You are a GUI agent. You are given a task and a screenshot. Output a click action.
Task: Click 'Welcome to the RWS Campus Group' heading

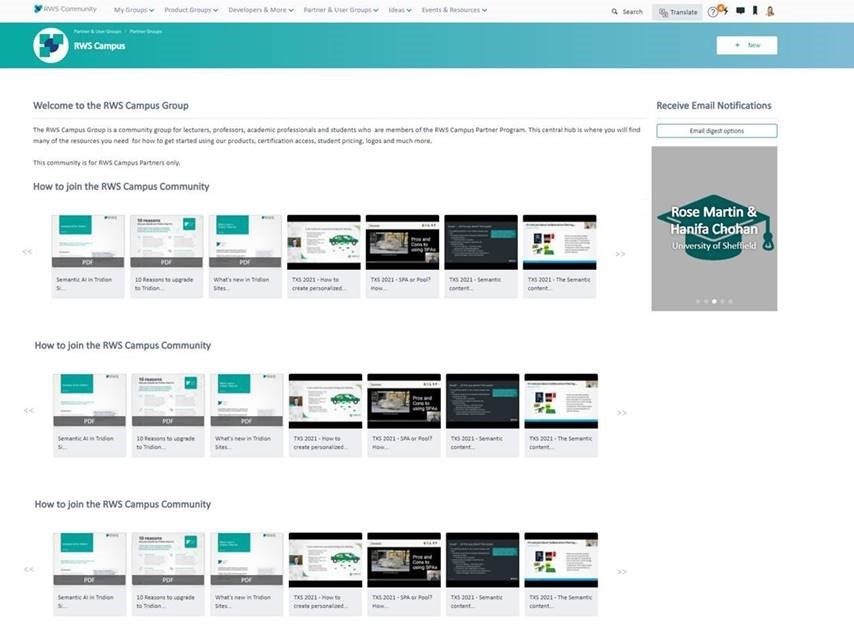(111, 106)
